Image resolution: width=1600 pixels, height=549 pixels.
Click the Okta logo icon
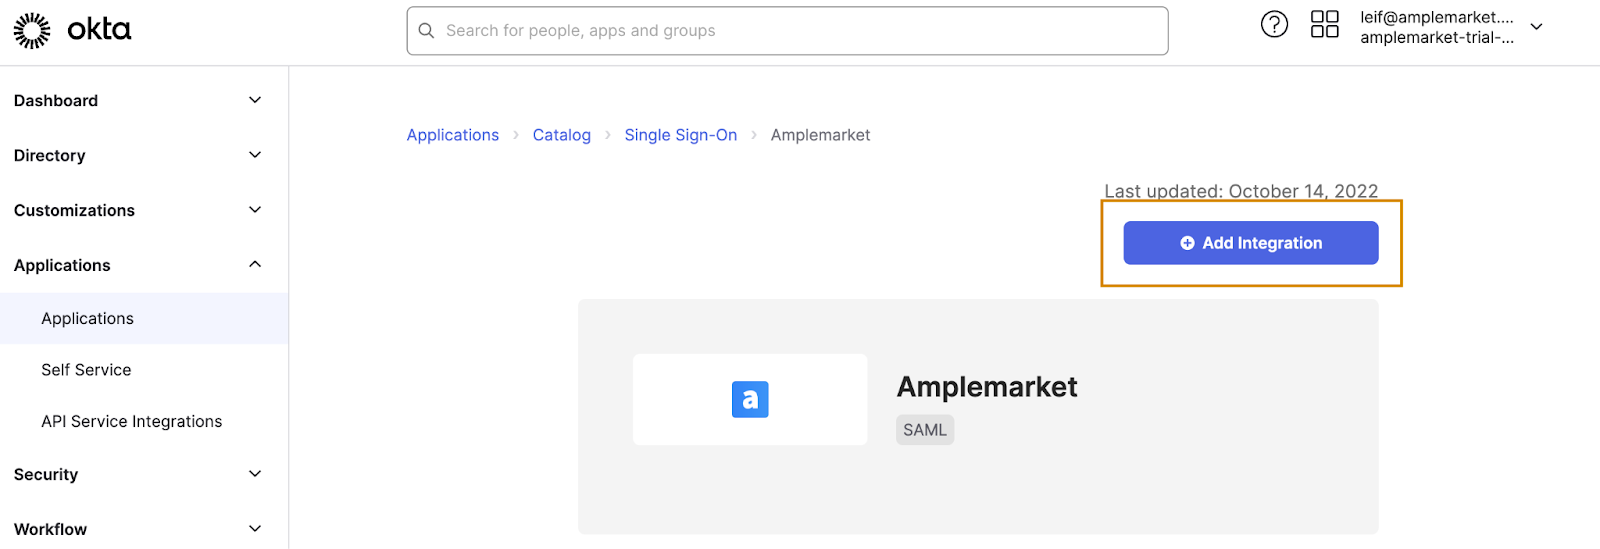coord(32,31)
